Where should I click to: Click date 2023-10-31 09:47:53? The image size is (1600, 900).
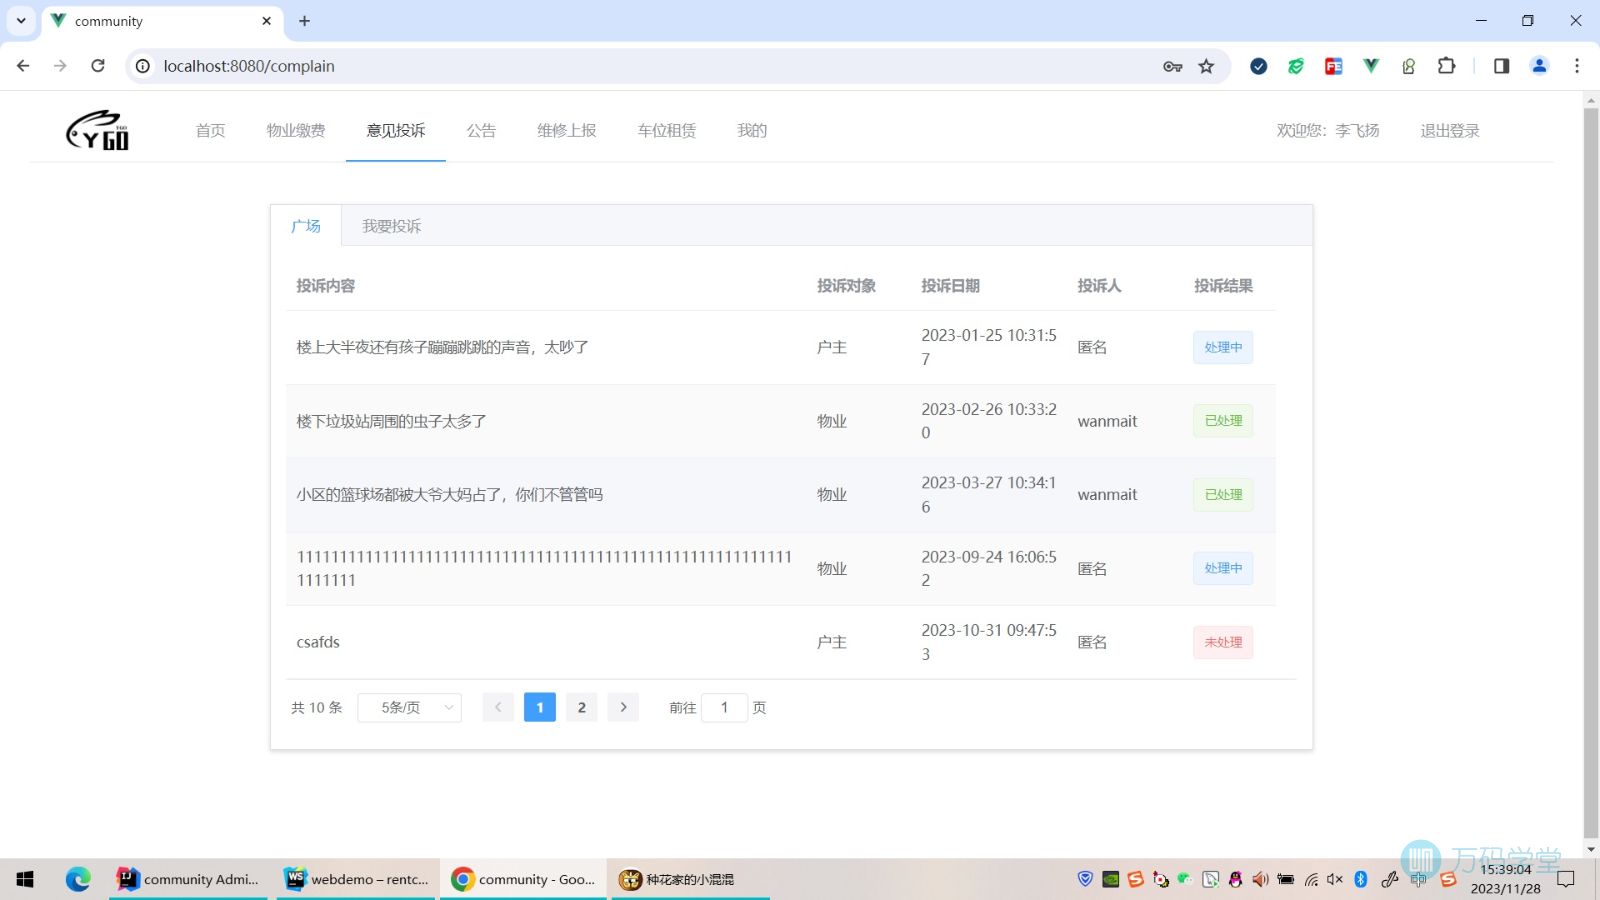(x=989, y=642)
